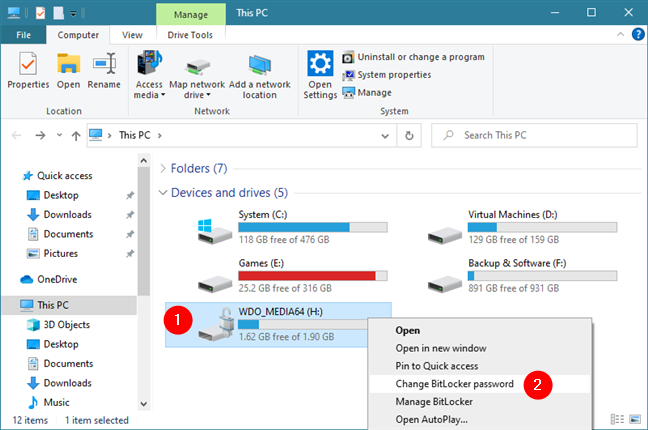The height and width of the screenshot is (430, 648).
Task: Click the Open folder ribbon icon
Action: pyautogui.click(x=68, y=64)
